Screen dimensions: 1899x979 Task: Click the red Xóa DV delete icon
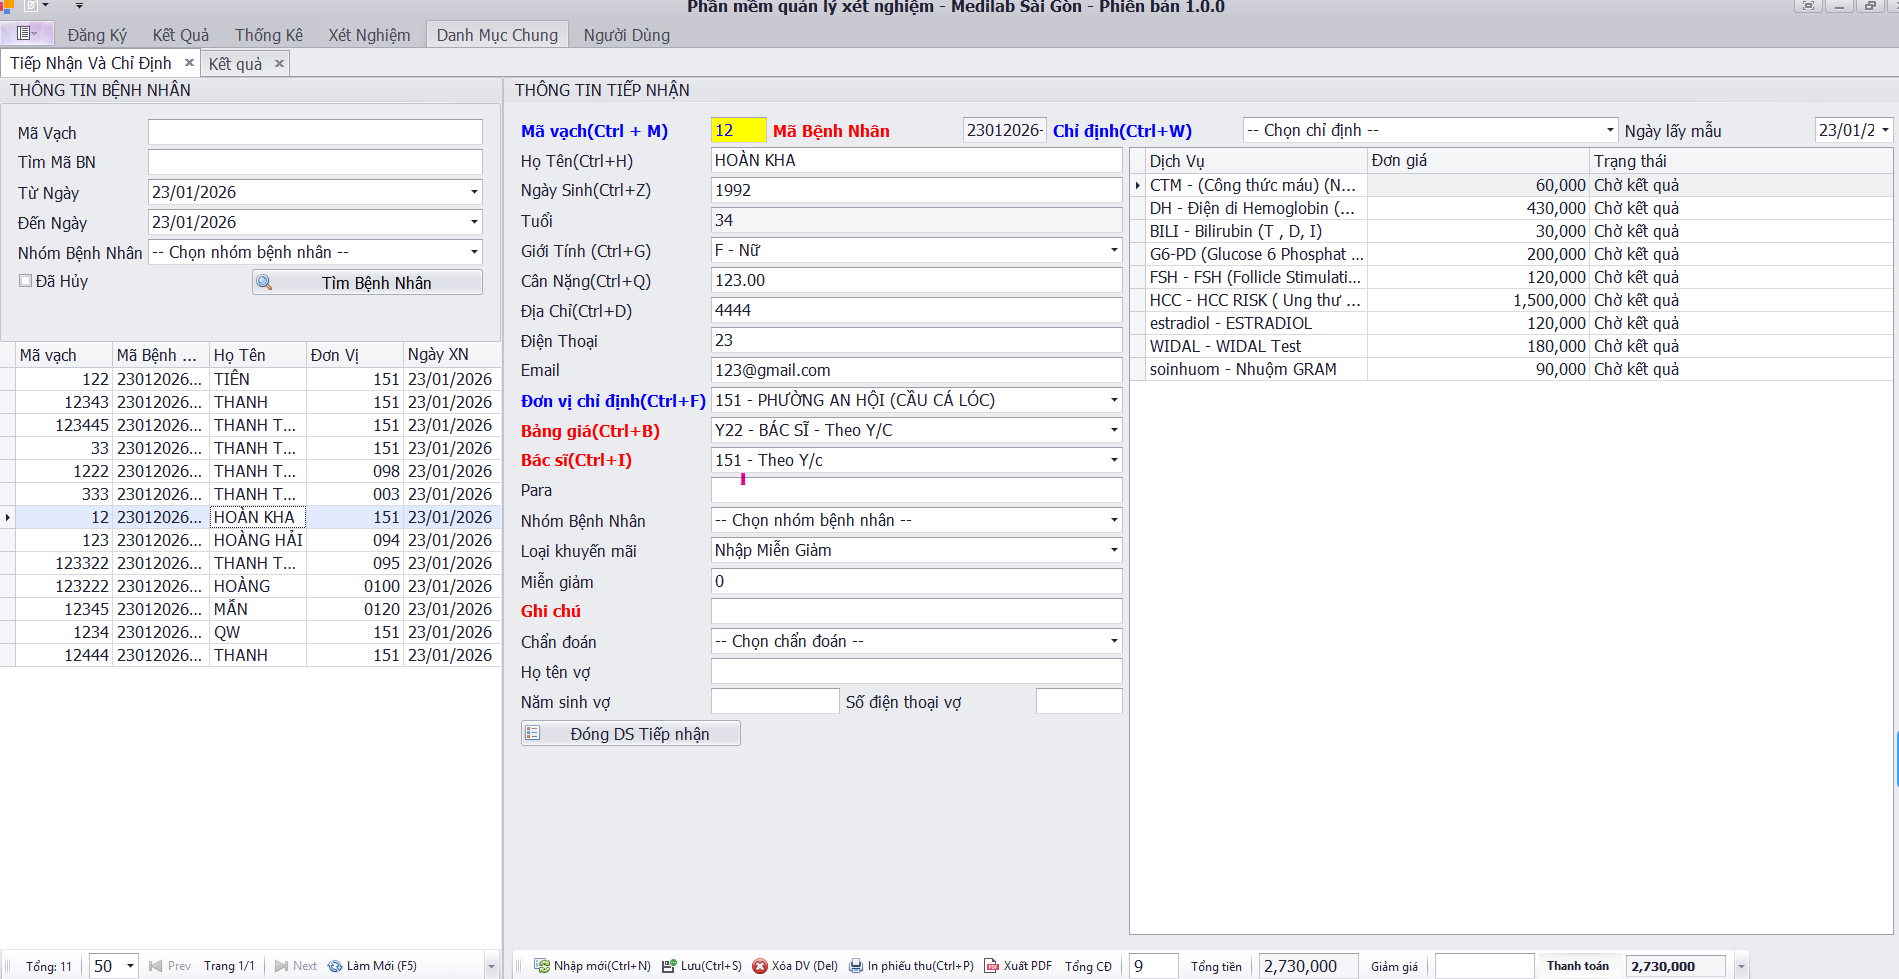[x=760, y=966]
